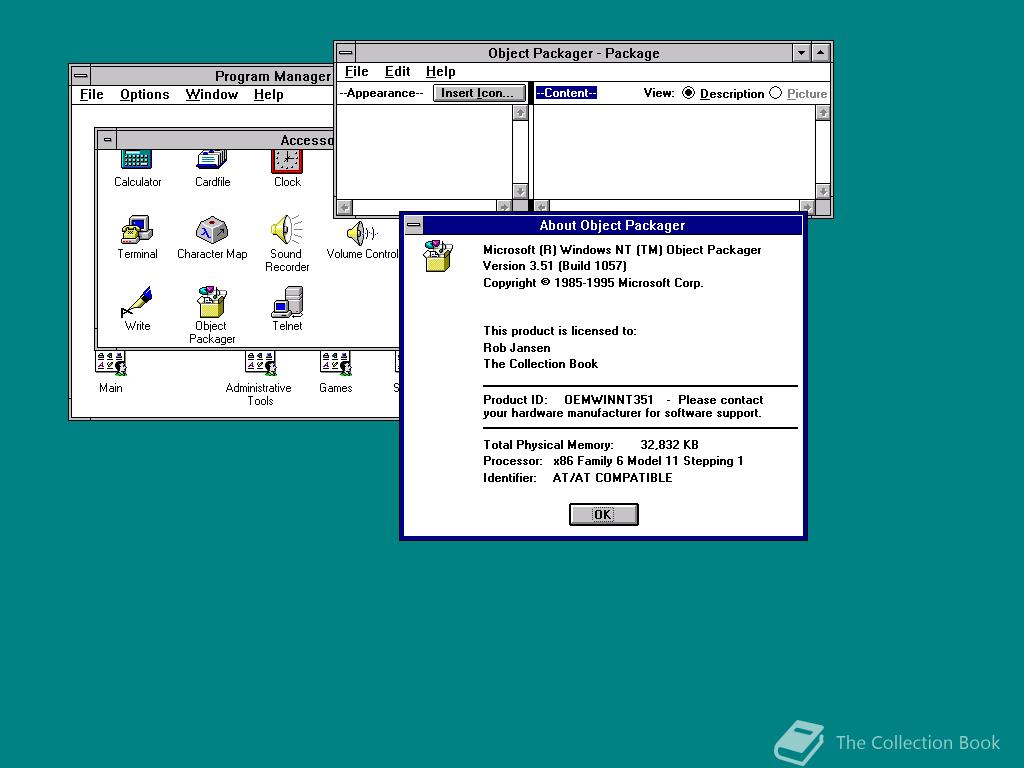Launch Cardfile from Accessories

point(212,161)
